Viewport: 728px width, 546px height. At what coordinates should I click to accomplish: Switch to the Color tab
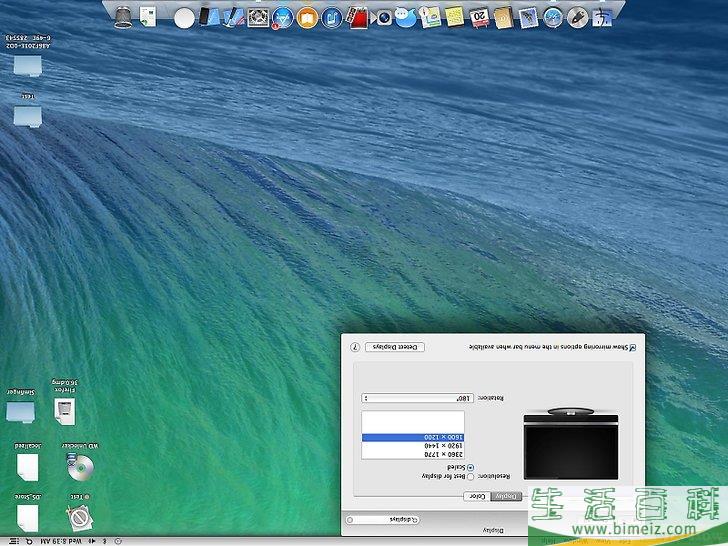coord(477,496)
